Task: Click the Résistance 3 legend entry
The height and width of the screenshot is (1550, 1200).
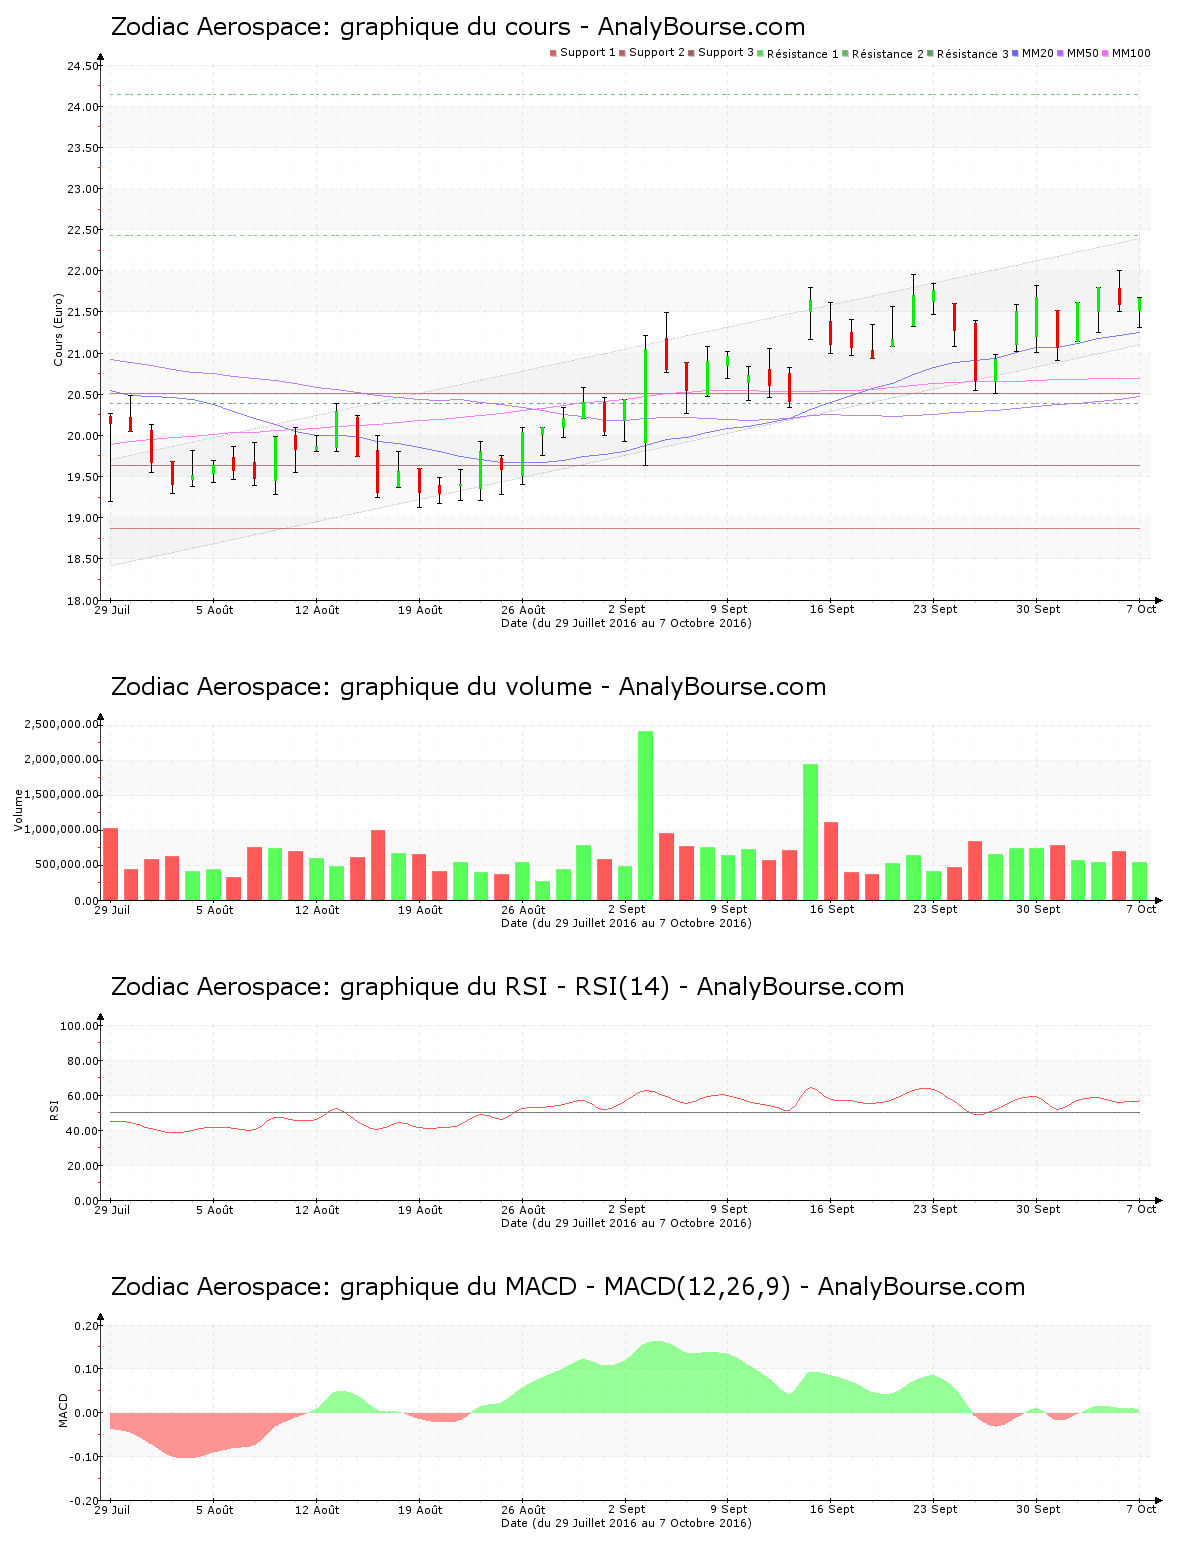Action: [969, 53]
